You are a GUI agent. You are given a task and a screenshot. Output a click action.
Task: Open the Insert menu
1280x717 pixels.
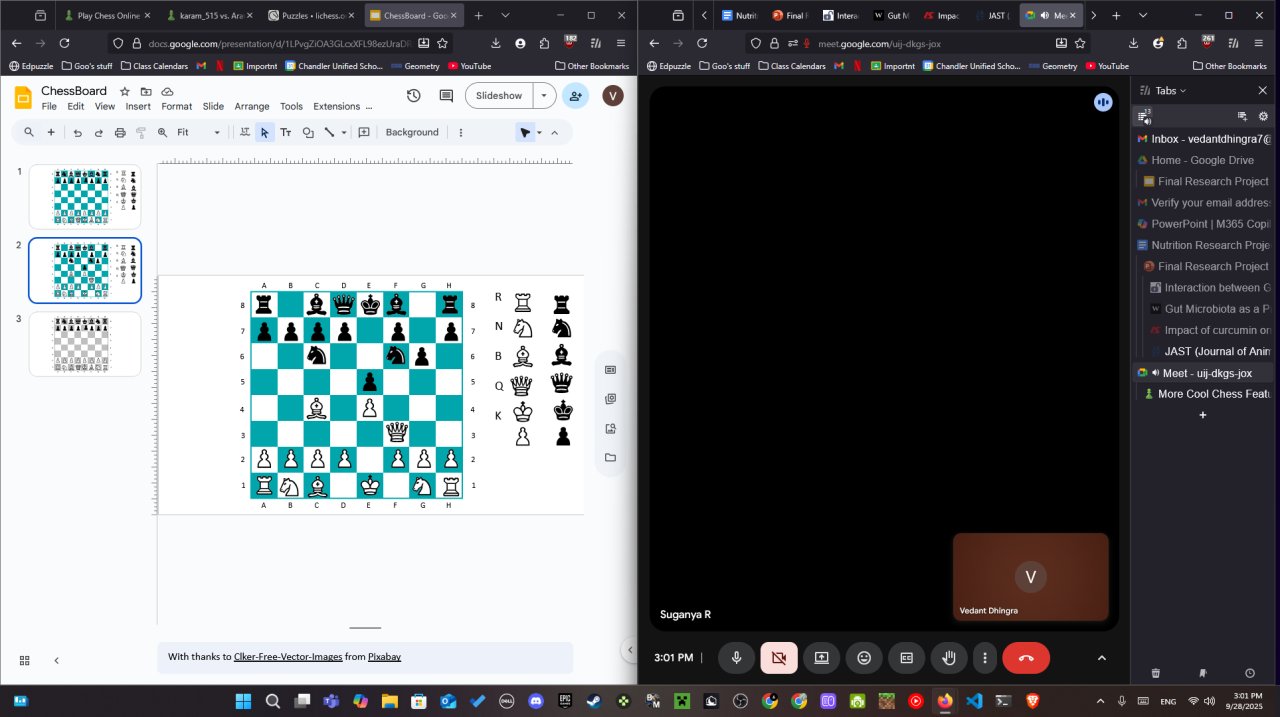click(x=138, y=106)
